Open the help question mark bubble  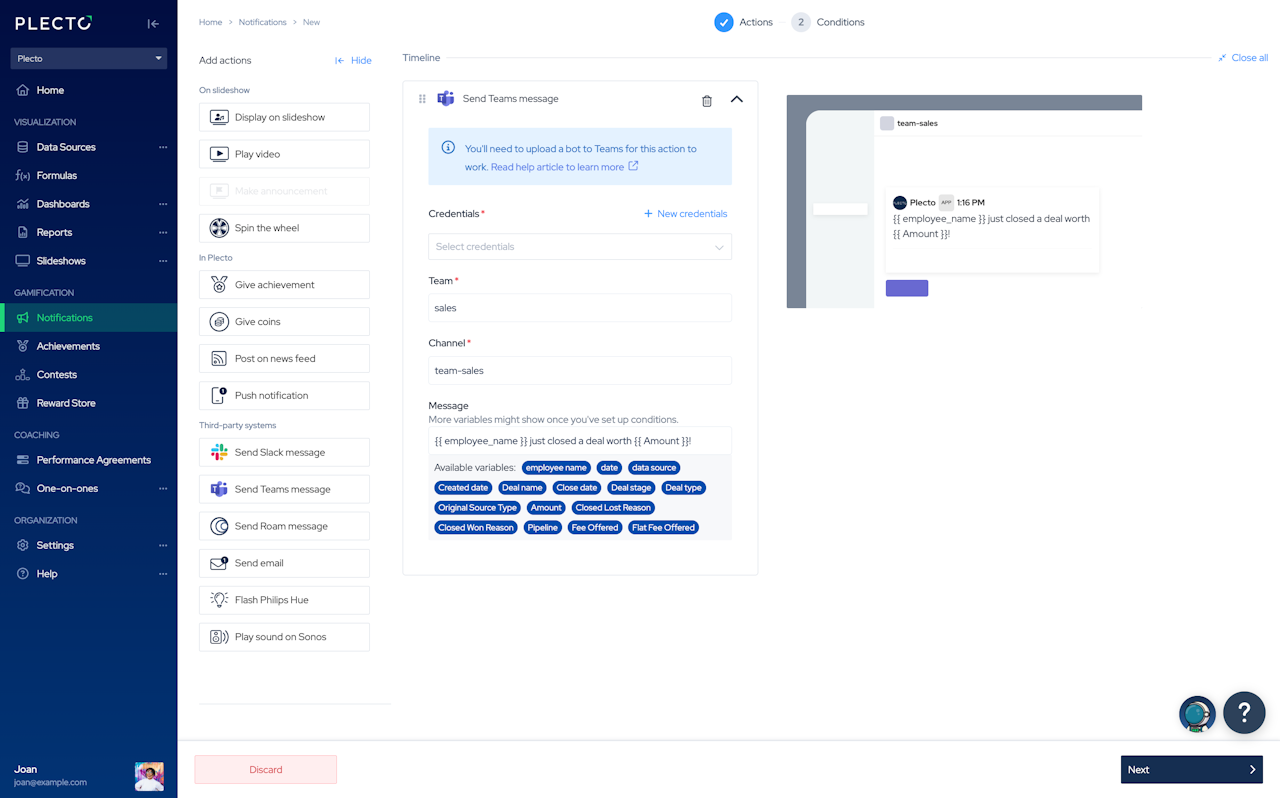(x=1244, y=713)
